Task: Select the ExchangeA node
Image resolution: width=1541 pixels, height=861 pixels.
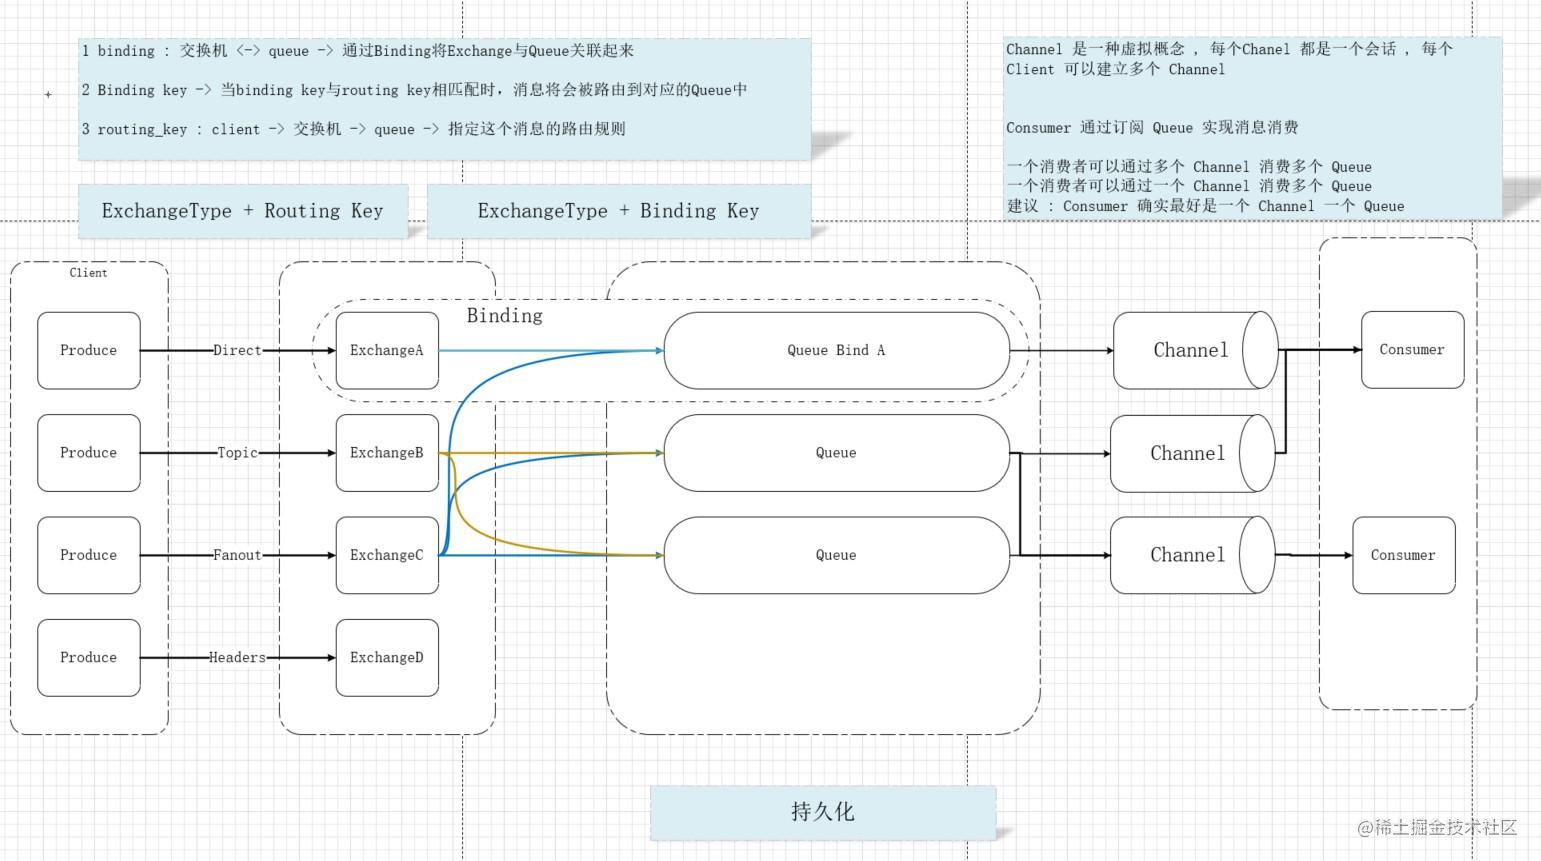Action: [x=387, y=350]
